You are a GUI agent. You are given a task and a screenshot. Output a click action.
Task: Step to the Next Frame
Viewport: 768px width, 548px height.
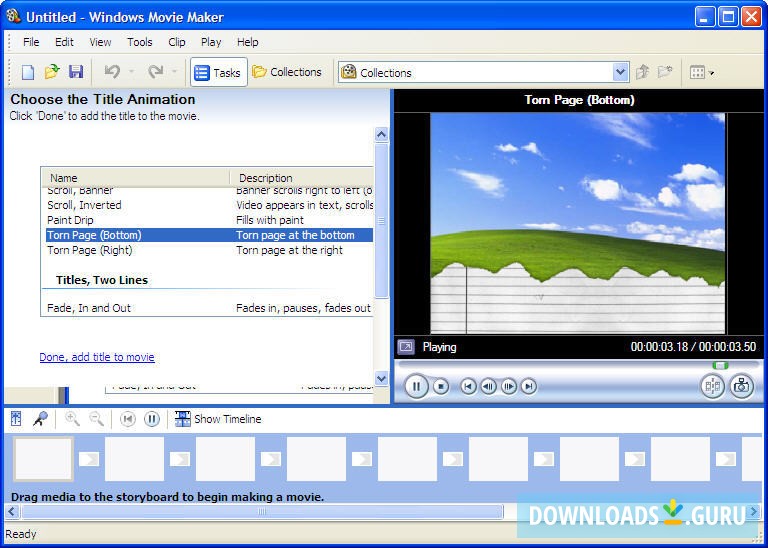(x=509, y=386)
